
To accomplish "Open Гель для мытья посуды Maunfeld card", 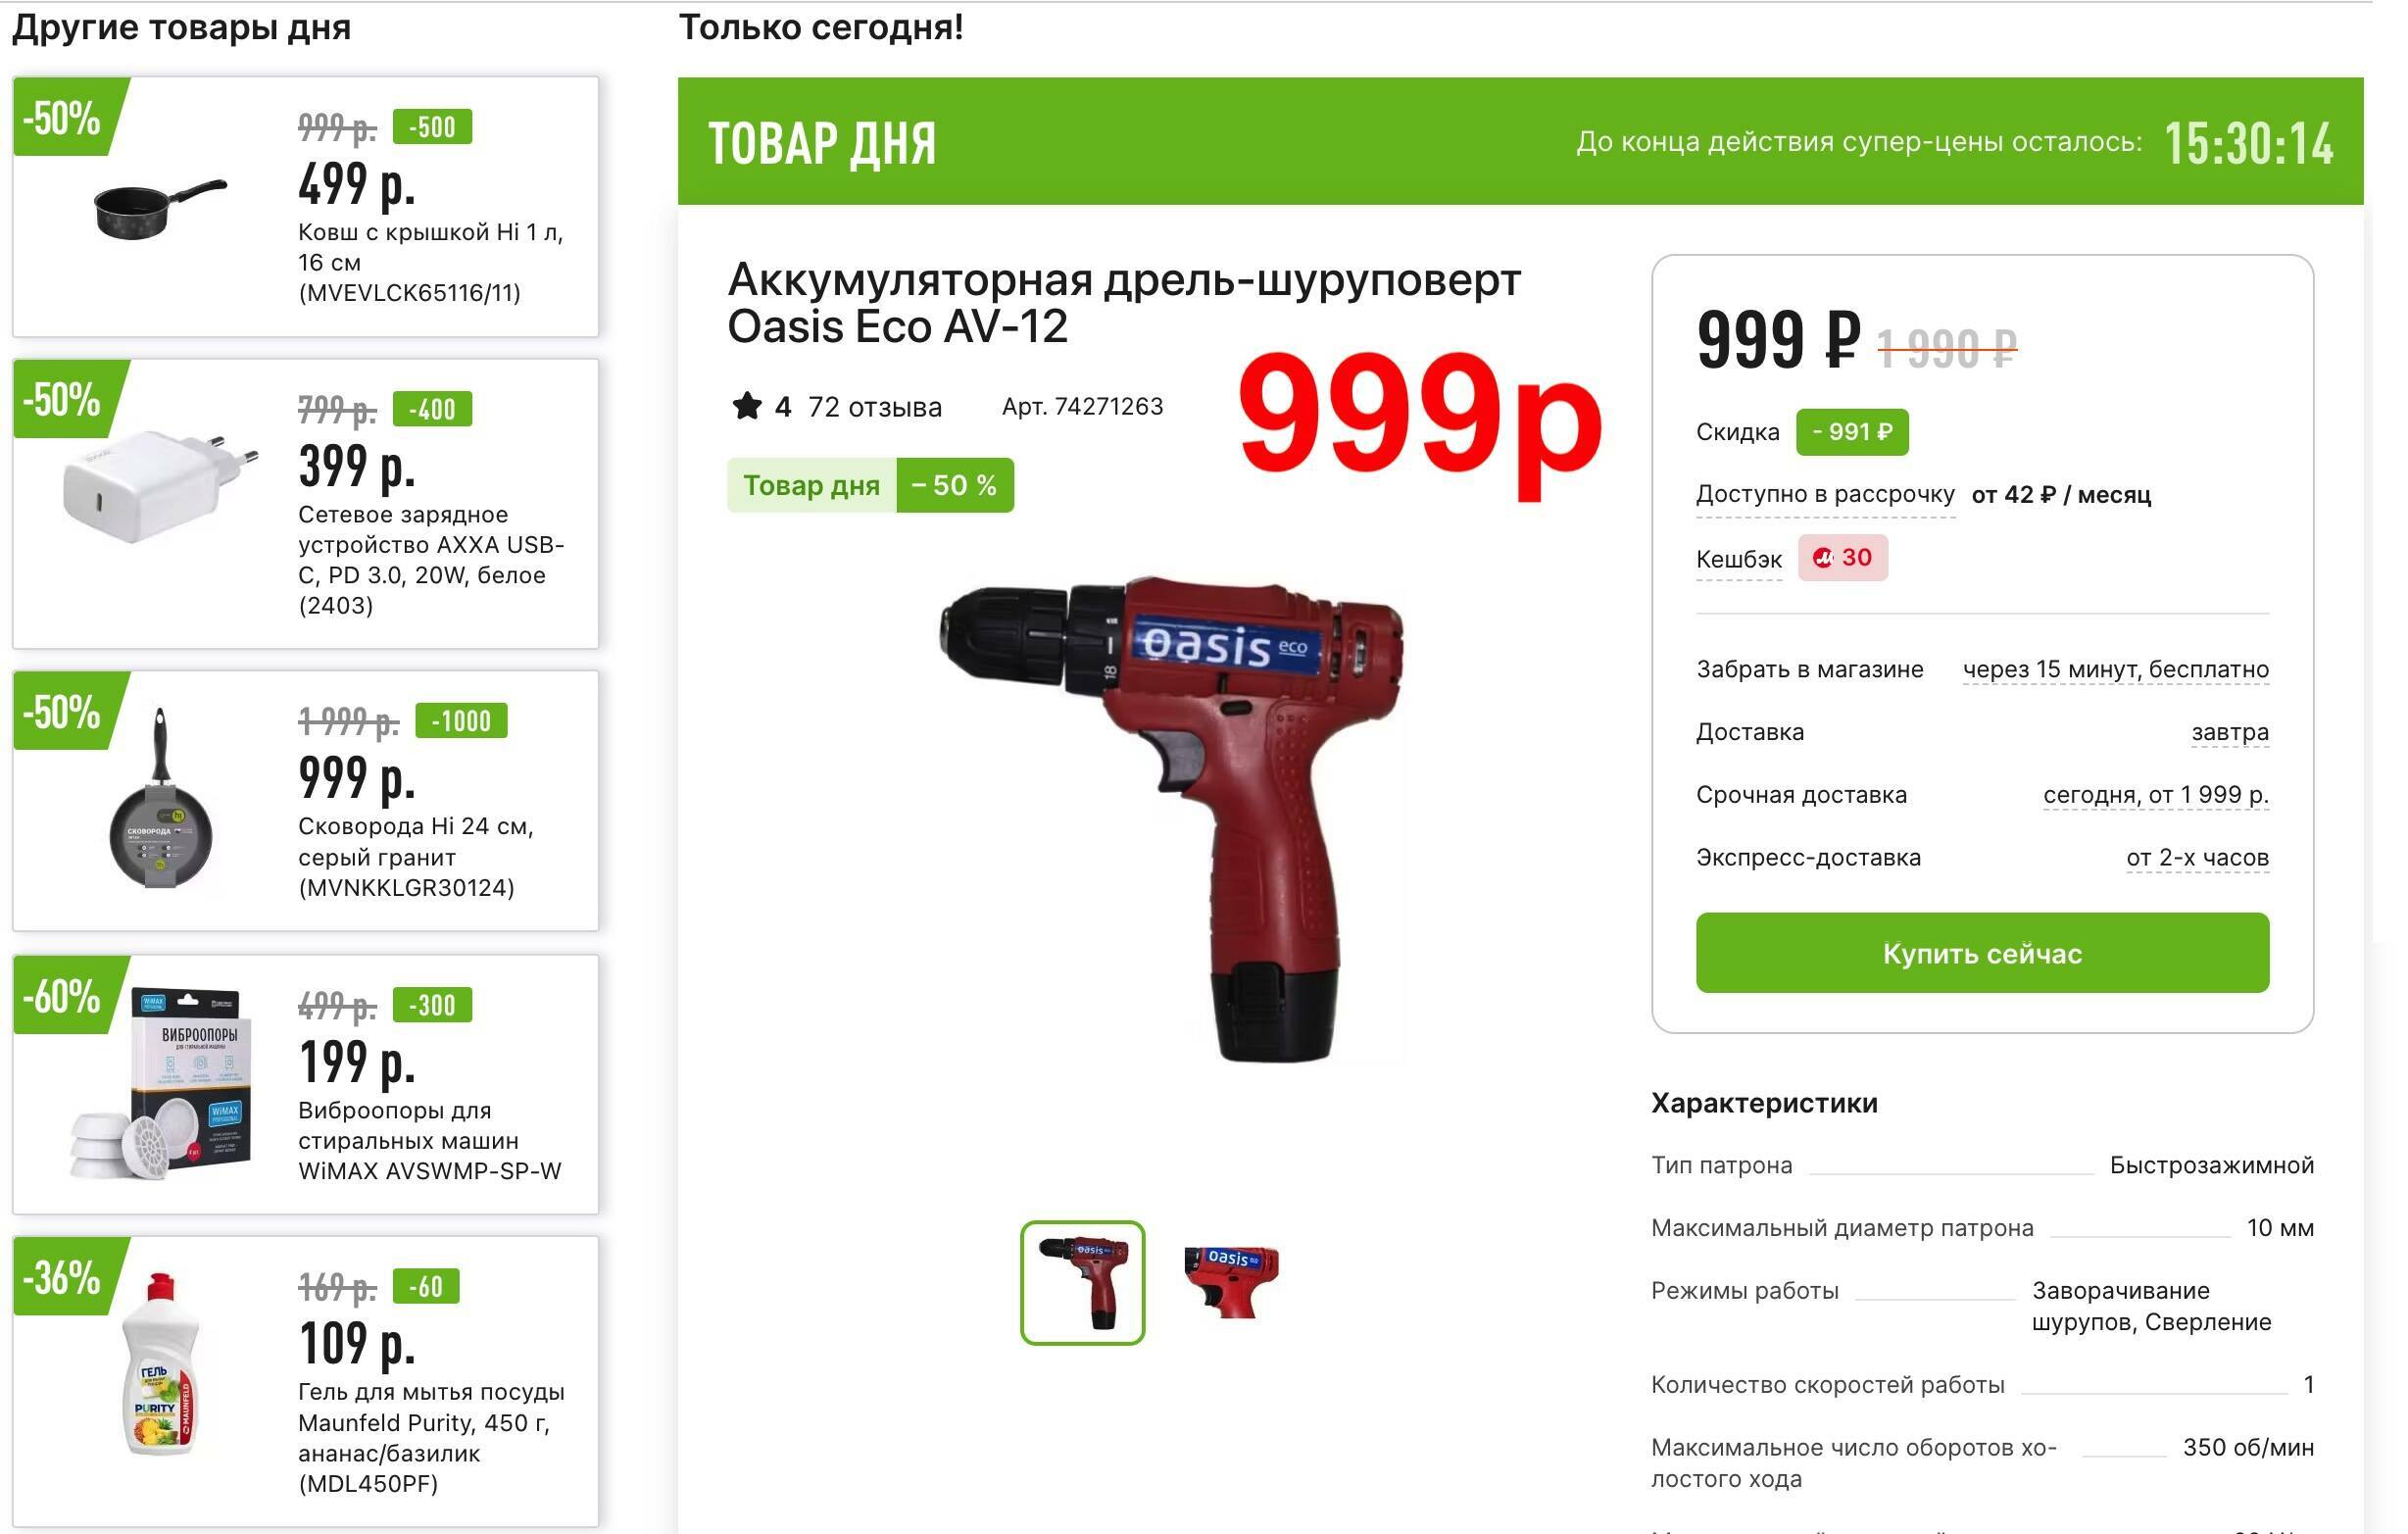I will tap(305, 1380).
